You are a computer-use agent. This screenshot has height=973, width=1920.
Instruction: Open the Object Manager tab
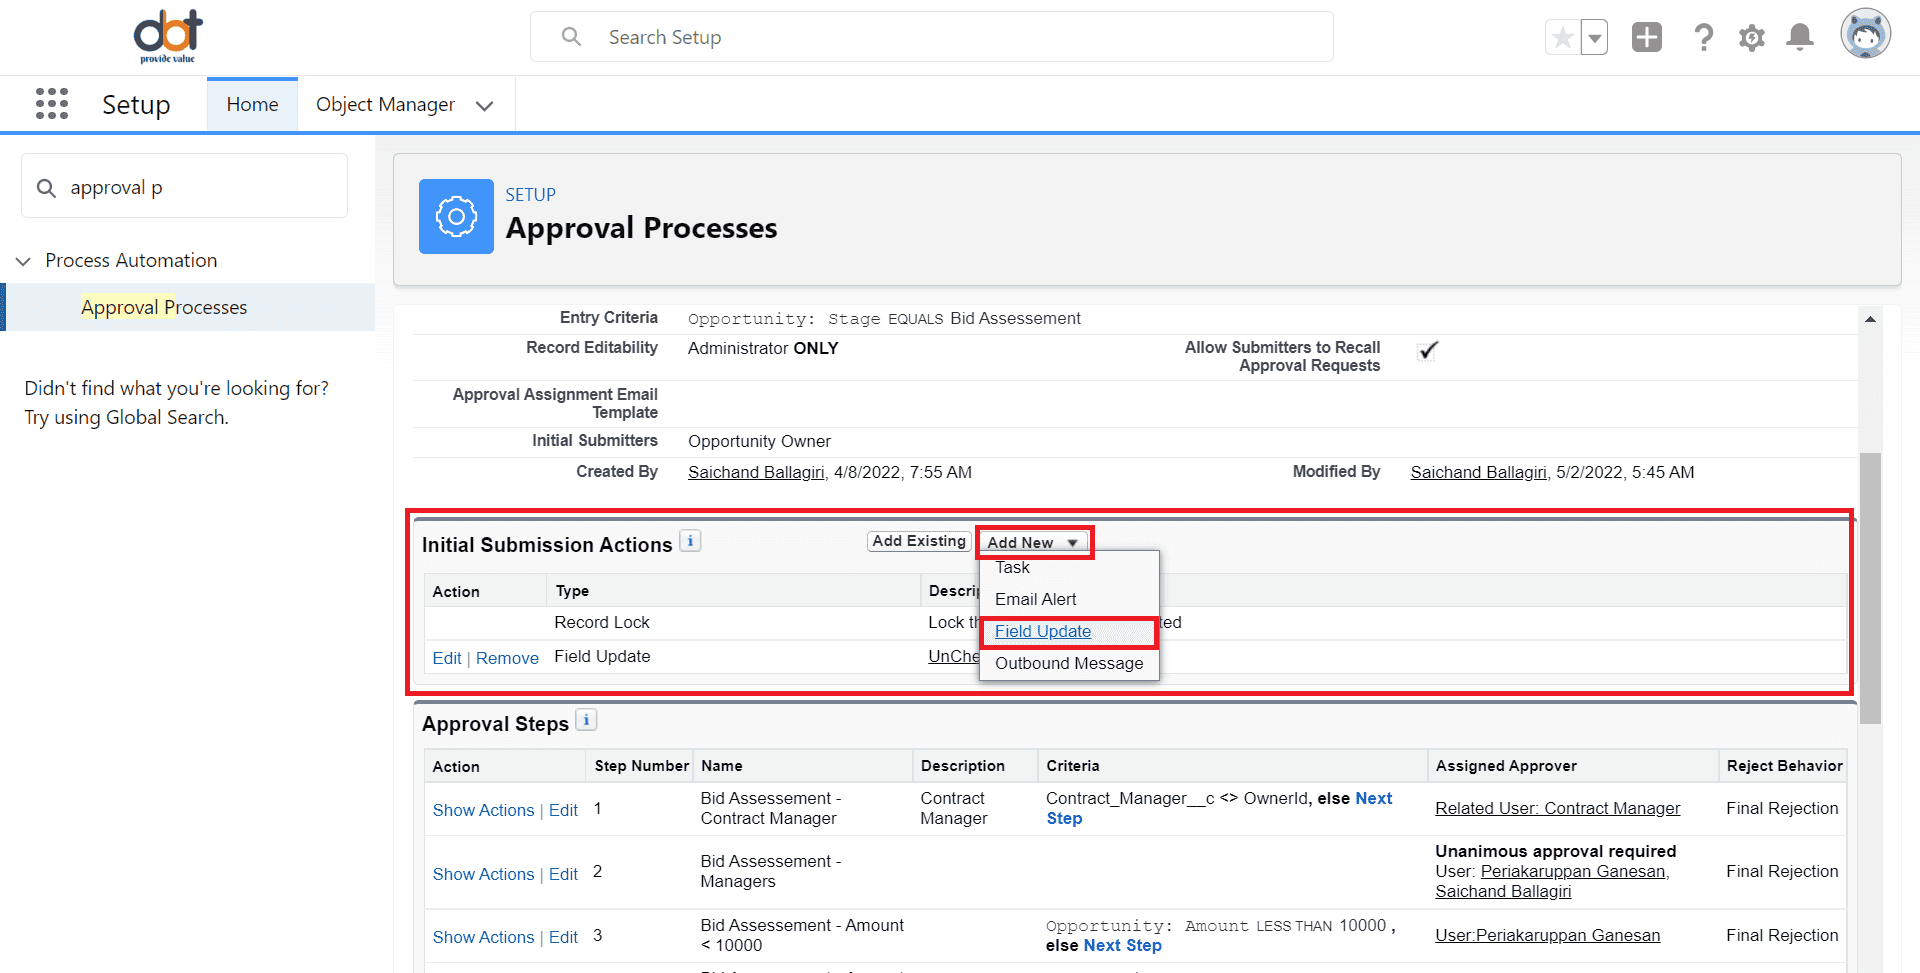point(385,104)
